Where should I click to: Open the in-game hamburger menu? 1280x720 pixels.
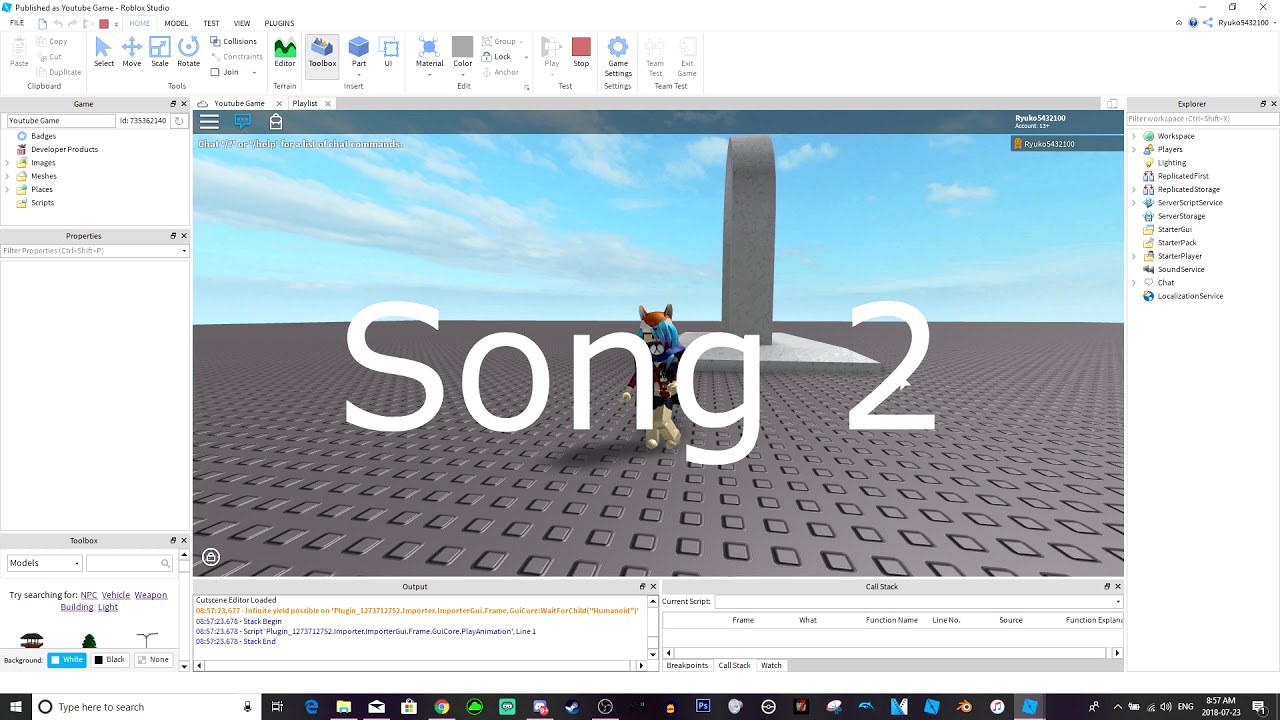coord(209,122)
